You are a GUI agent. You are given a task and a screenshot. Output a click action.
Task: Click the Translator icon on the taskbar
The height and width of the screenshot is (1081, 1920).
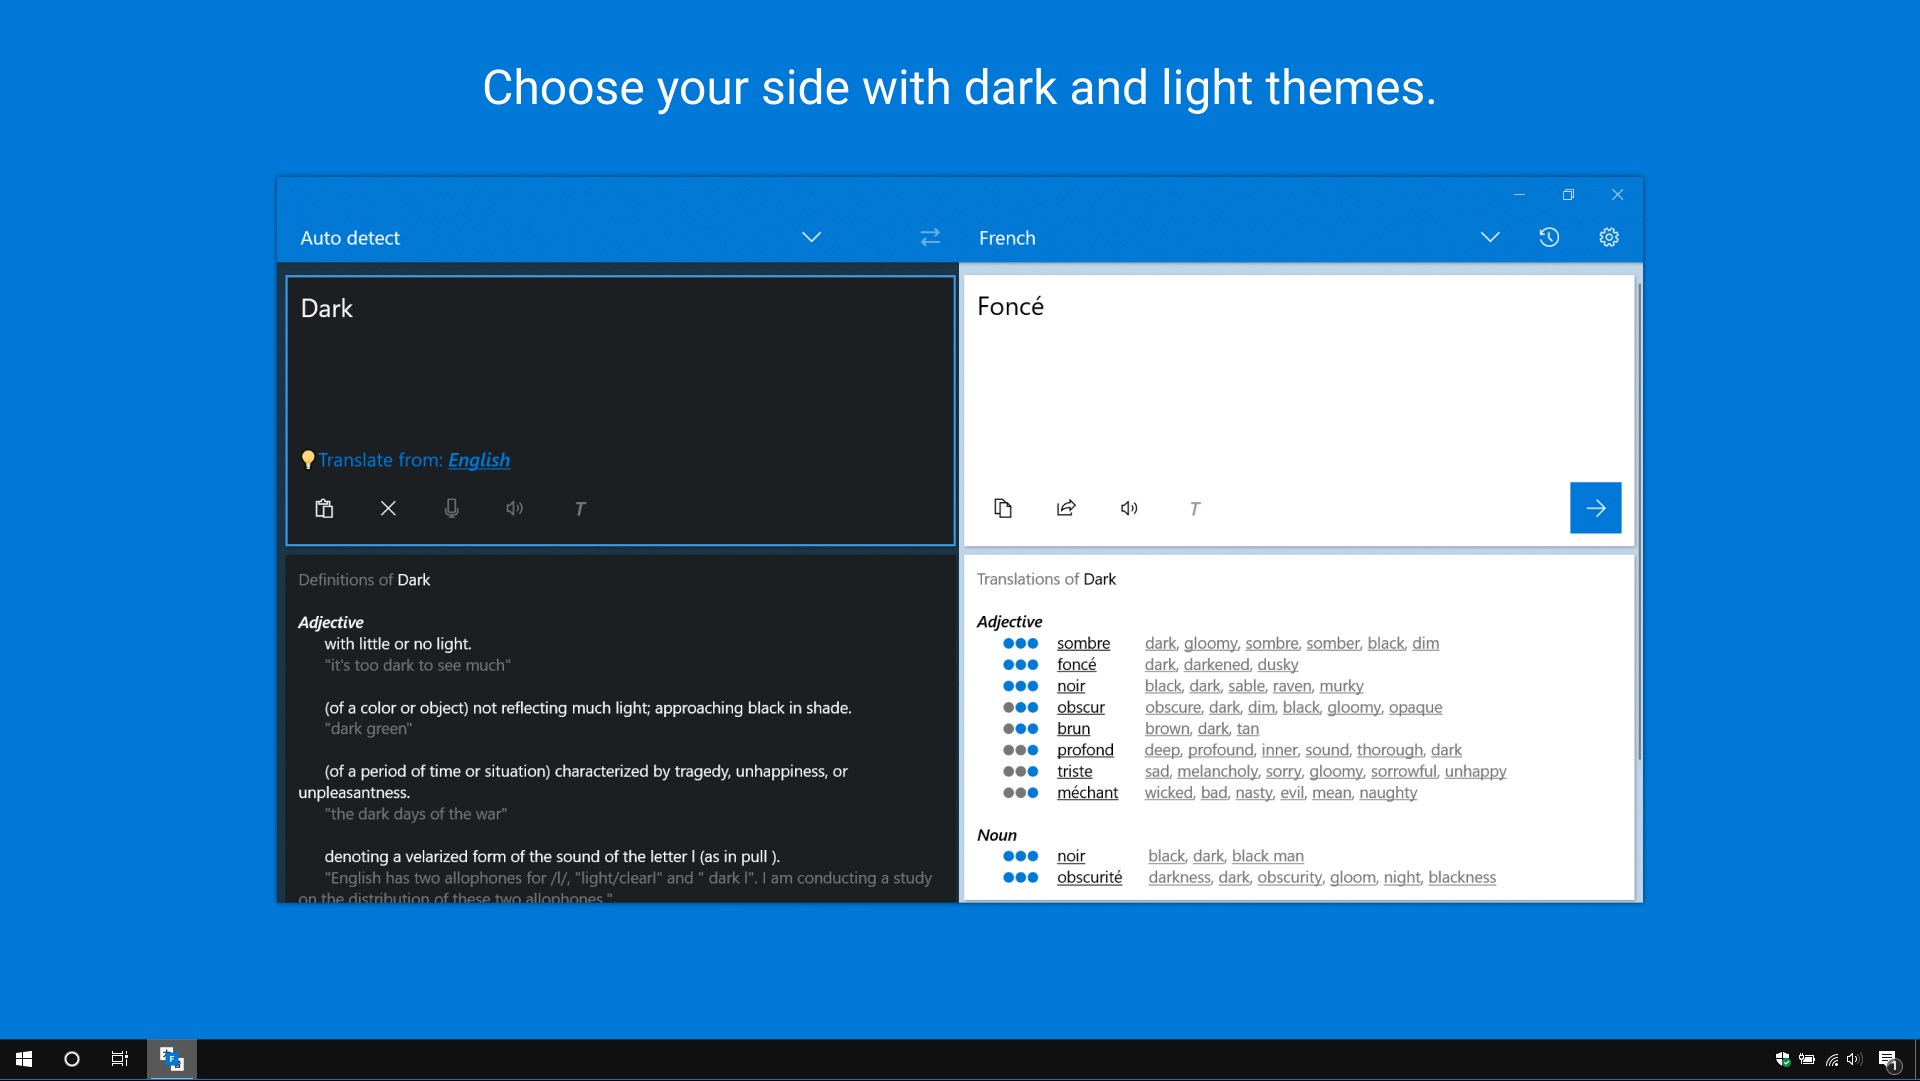[170, 1059]
